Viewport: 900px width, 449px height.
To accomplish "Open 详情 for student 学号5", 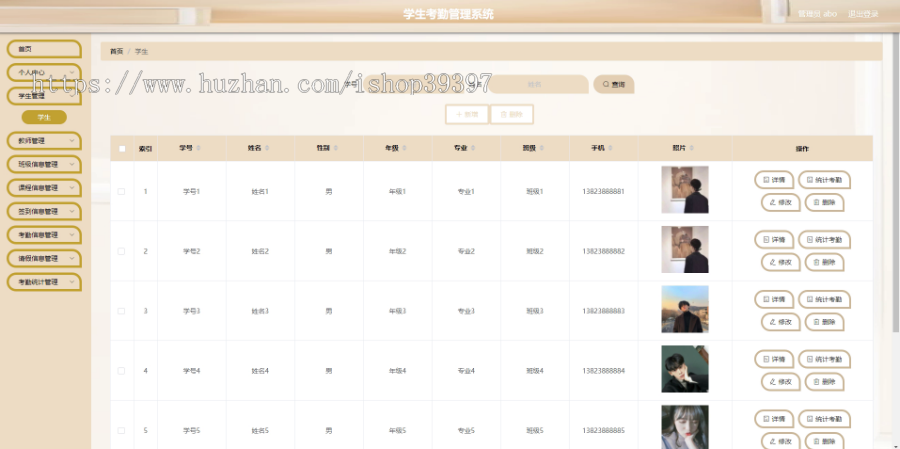I will [774, 419].
